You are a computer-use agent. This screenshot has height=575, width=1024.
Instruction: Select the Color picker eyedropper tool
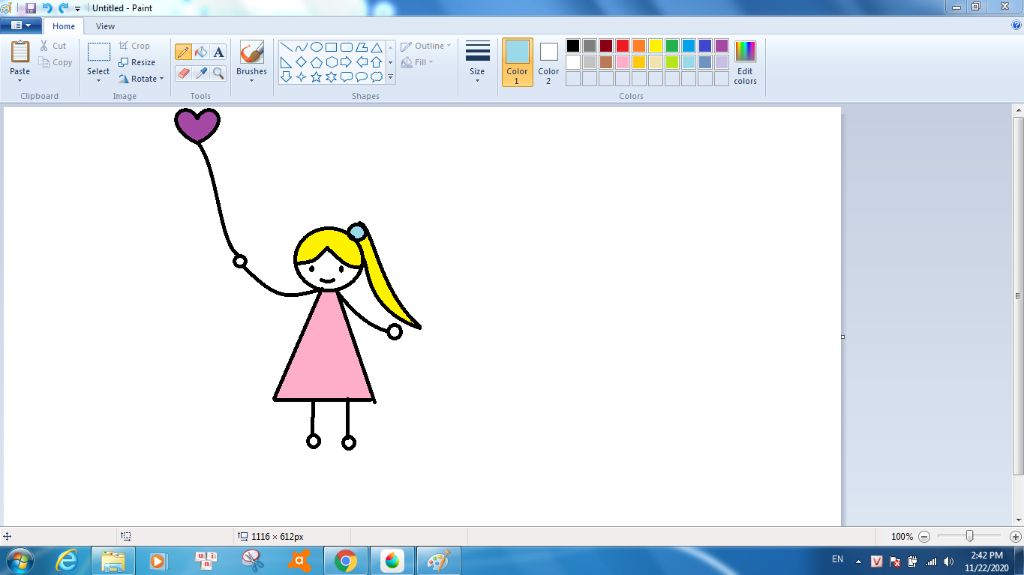[201, 73]
